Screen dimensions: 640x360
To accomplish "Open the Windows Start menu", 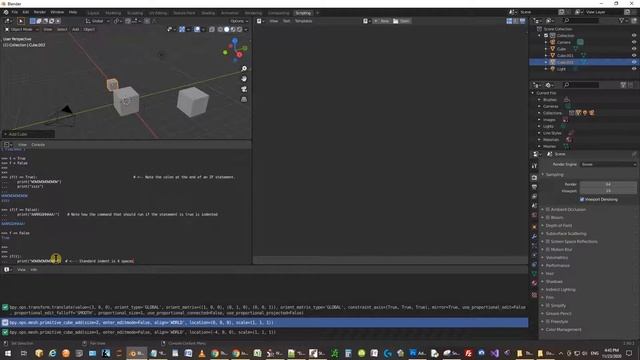I will point(7,353).
